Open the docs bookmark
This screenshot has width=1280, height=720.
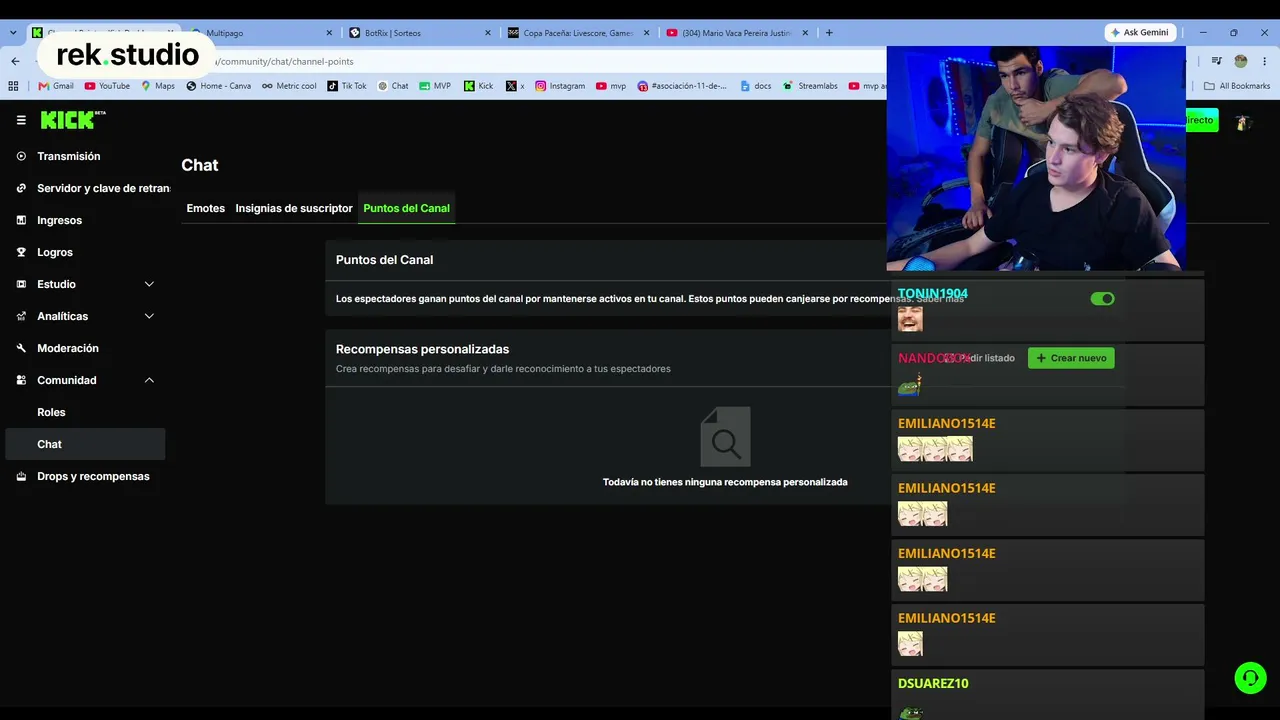(x=756, y=86)
